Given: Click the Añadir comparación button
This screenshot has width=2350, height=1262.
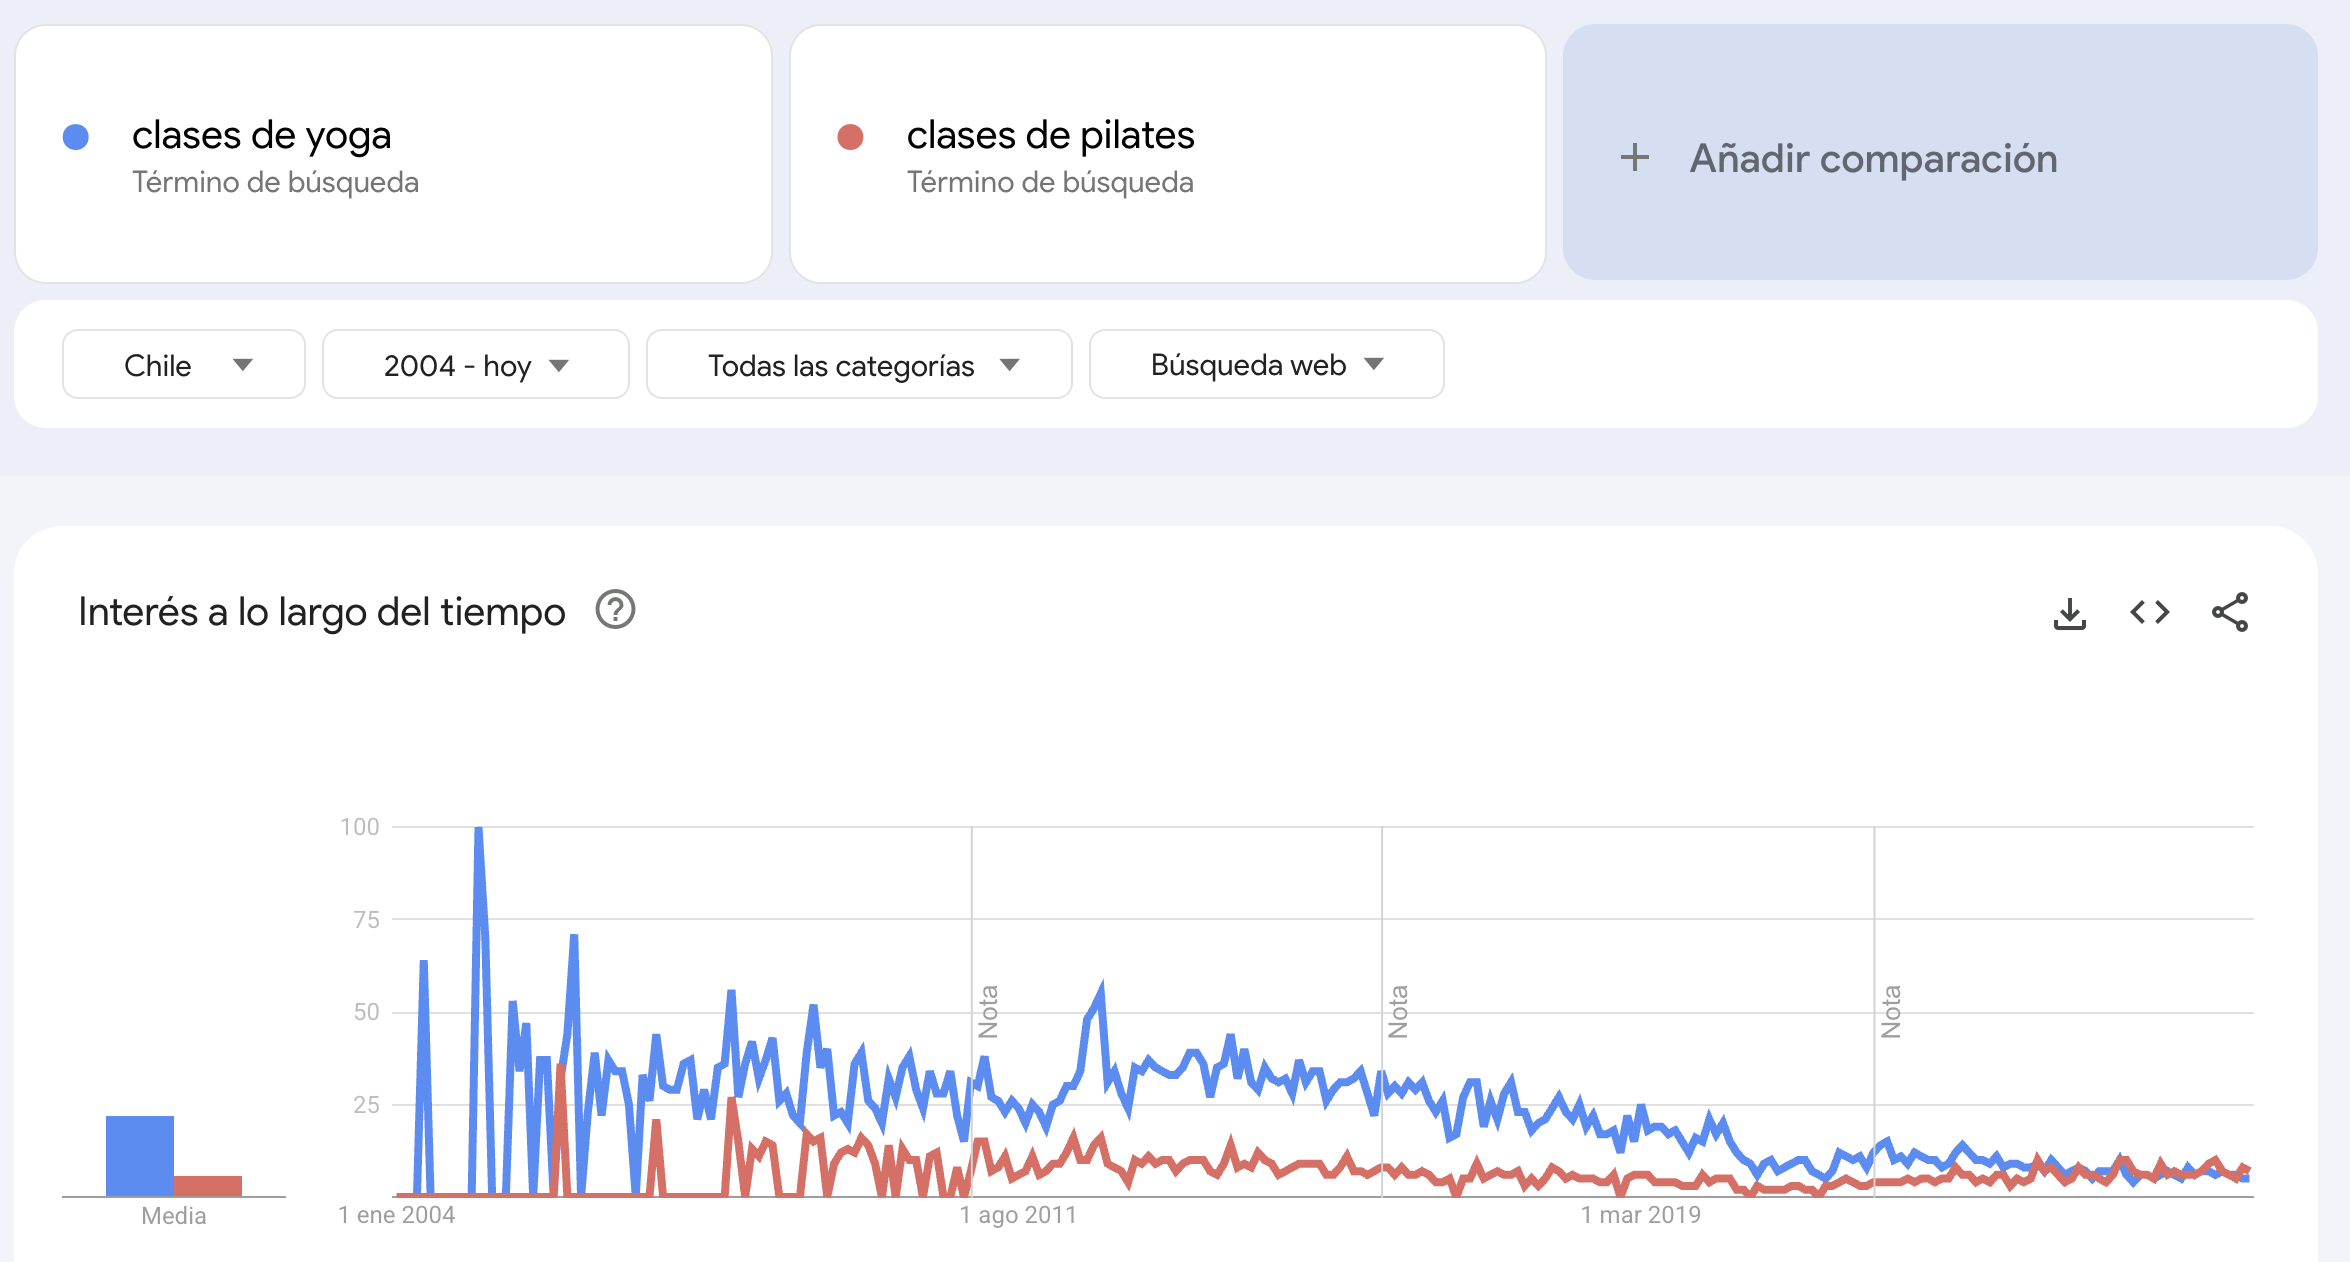Looking at the screenshot, I should point(1940,153).
